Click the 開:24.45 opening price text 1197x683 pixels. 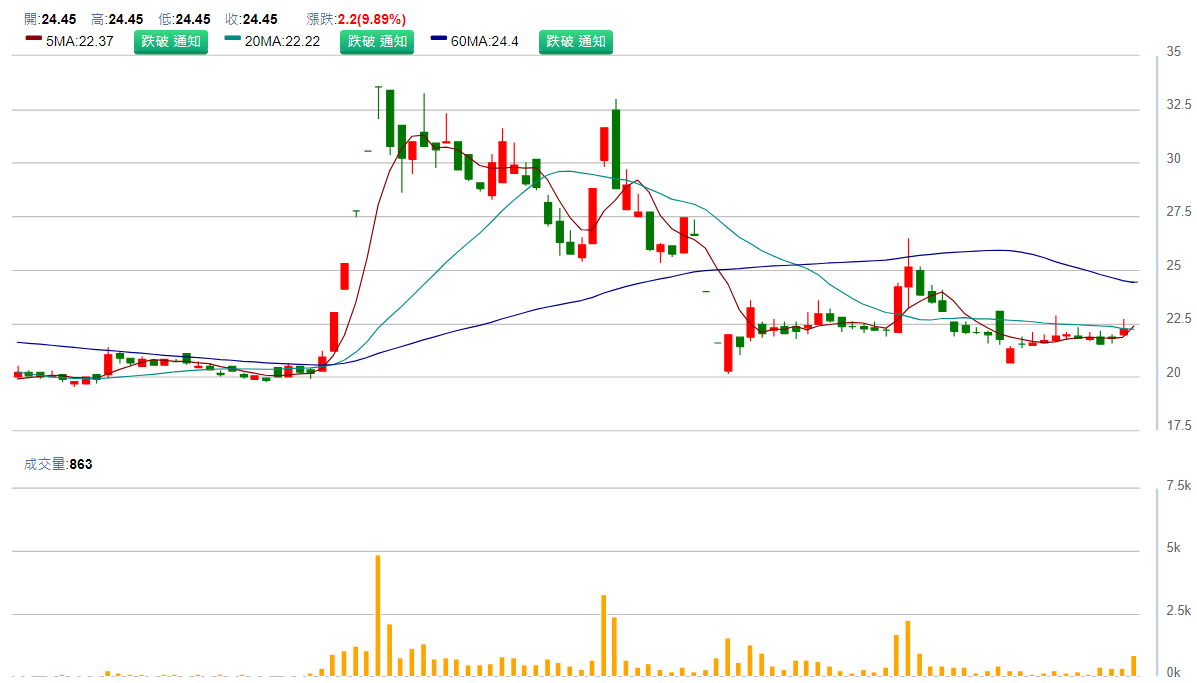point(50,19)
